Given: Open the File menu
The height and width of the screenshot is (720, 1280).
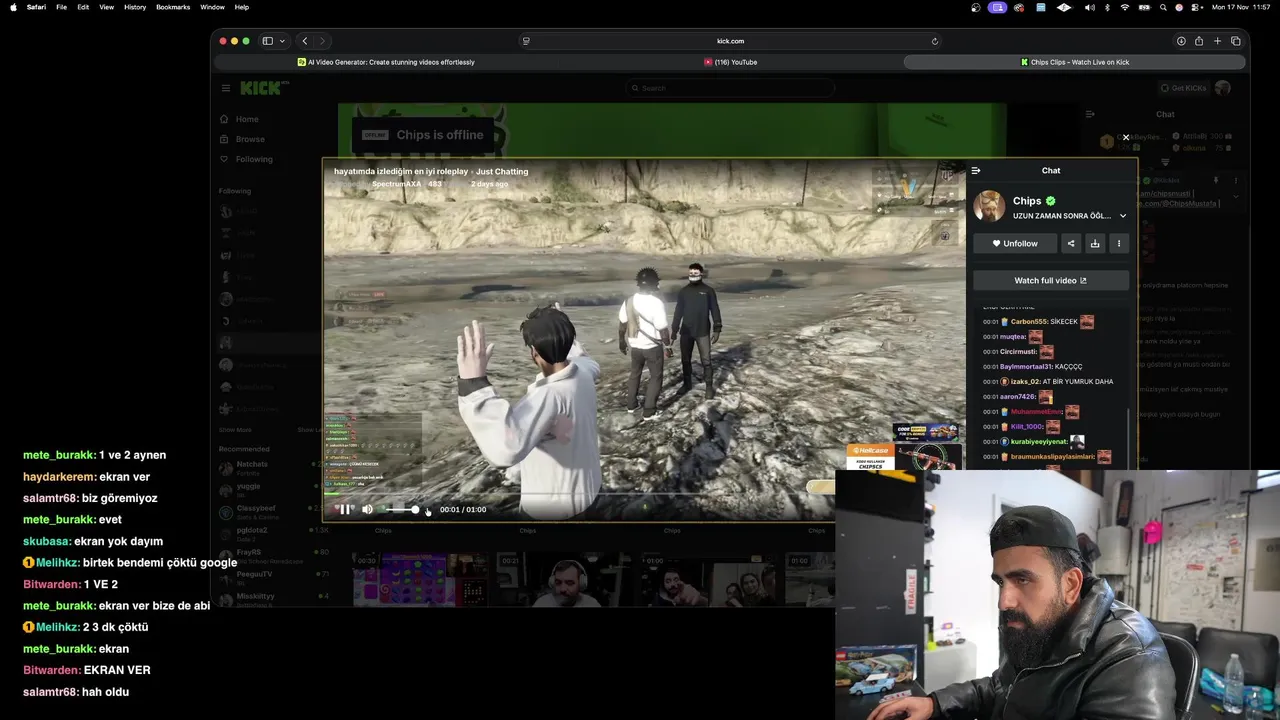Looking at the screenshot, I should pos(61,7).
